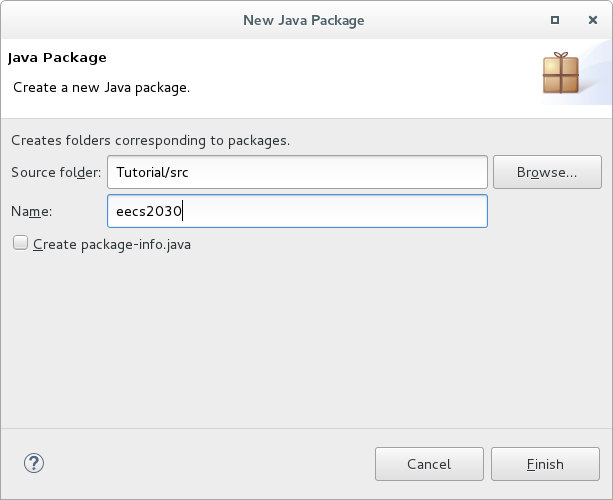Enable the Create package-info.java checkbox
The image size is (613, 500).
[20, 243]
